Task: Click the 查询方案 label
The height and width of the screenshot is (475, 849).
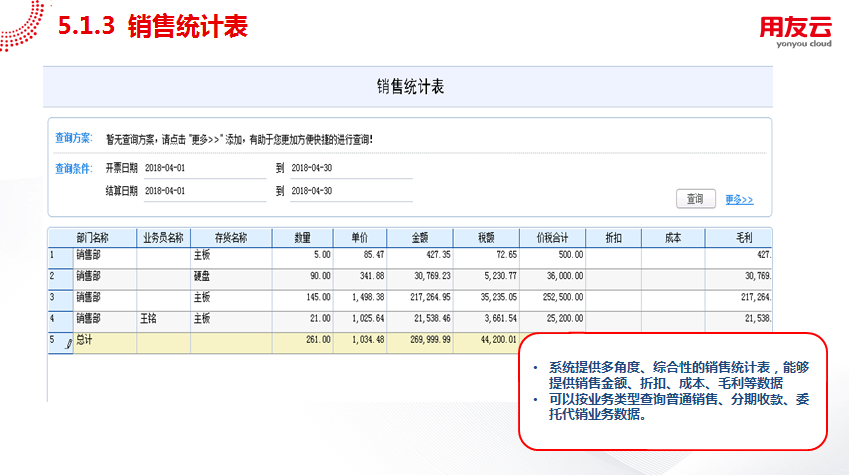Action: click(73, 138)
